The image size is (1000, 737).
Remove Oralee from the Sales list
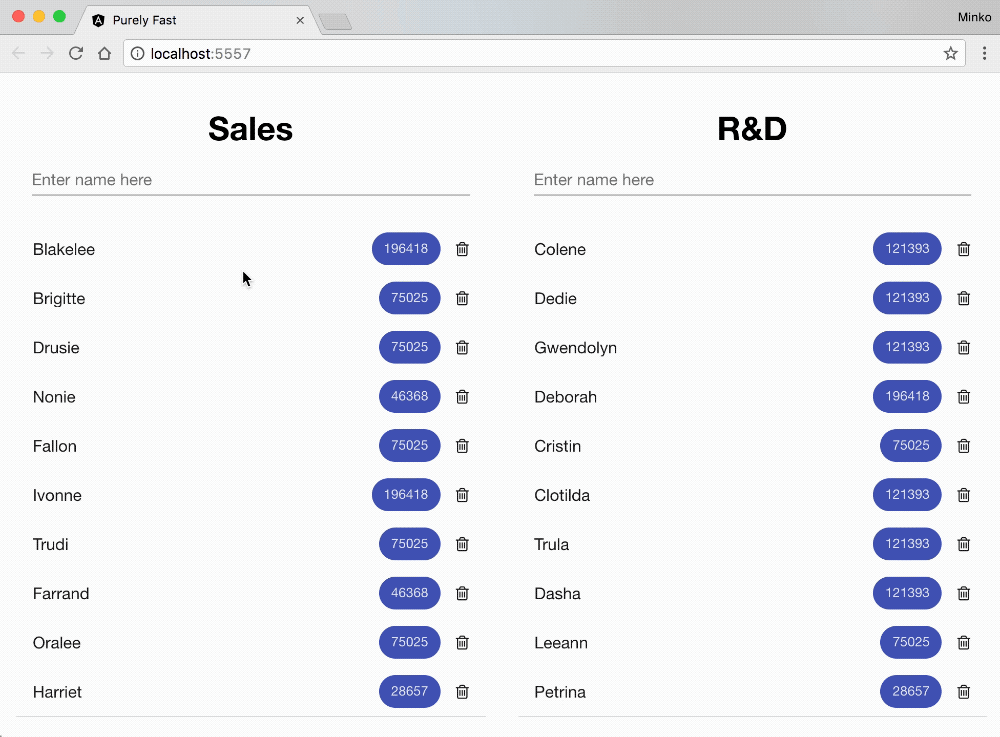click(x=462, y=643)
